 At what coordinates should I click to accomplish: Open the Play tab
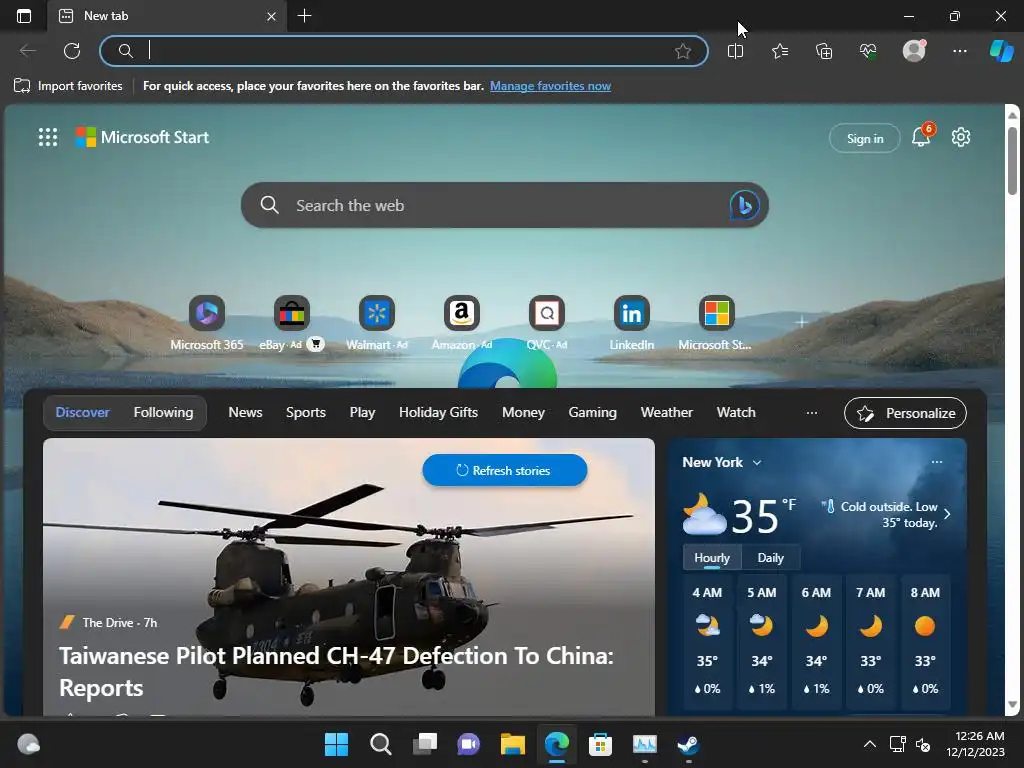[x=362, y=412]
